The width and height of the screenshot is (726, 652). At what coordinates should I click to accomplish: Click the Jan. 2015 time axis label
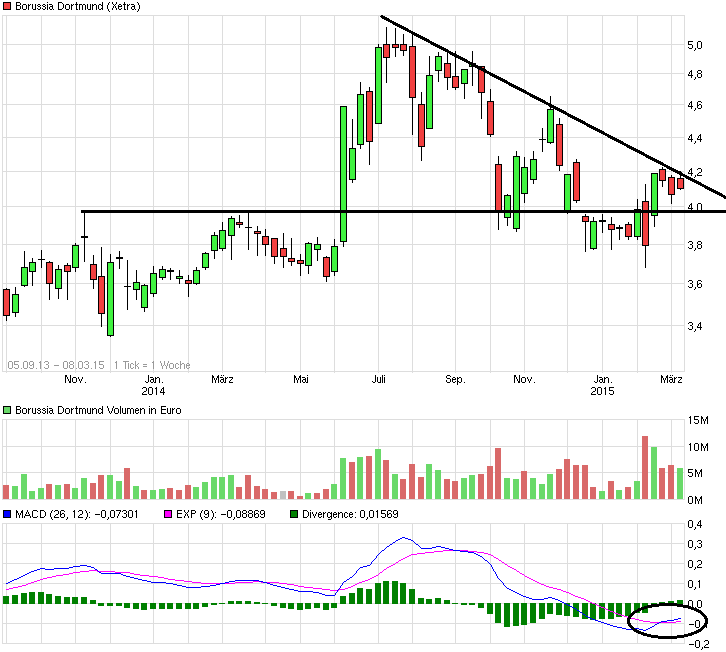click(x=603, y=386)
